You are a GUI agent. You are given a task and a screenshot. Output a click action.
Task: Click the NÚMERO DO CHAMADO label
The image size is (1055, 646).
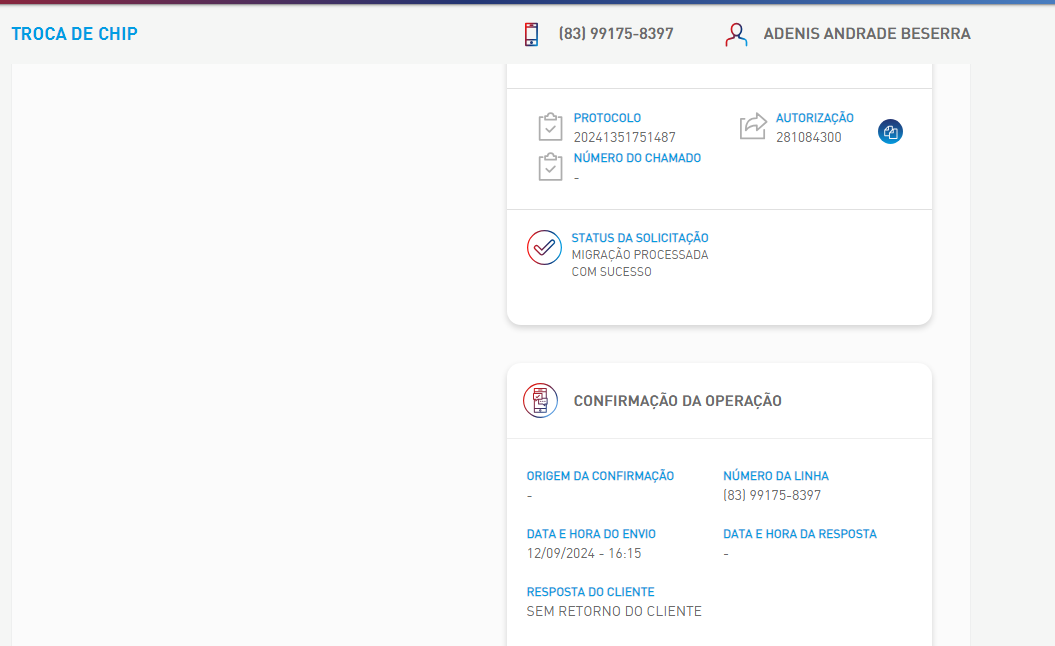(637, 157)
